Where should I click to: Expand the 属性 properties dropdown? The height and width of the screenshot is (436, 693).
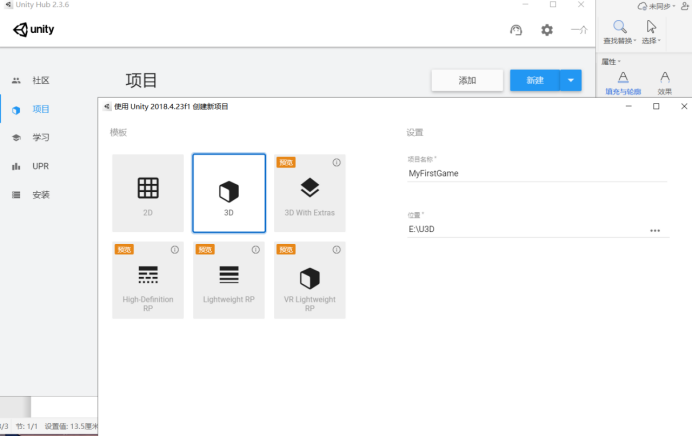pos(611,61)
